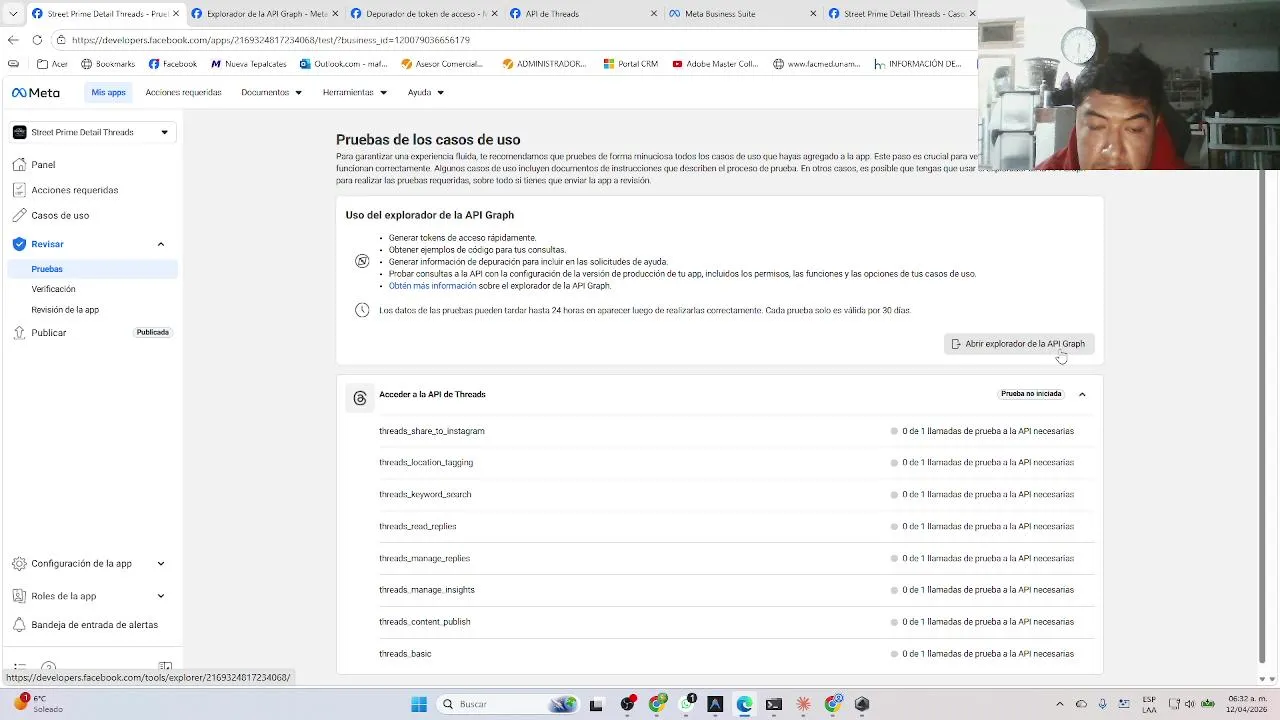
Task: Select Acciones requeridas in the top navigation
Action: click(183, 92)
